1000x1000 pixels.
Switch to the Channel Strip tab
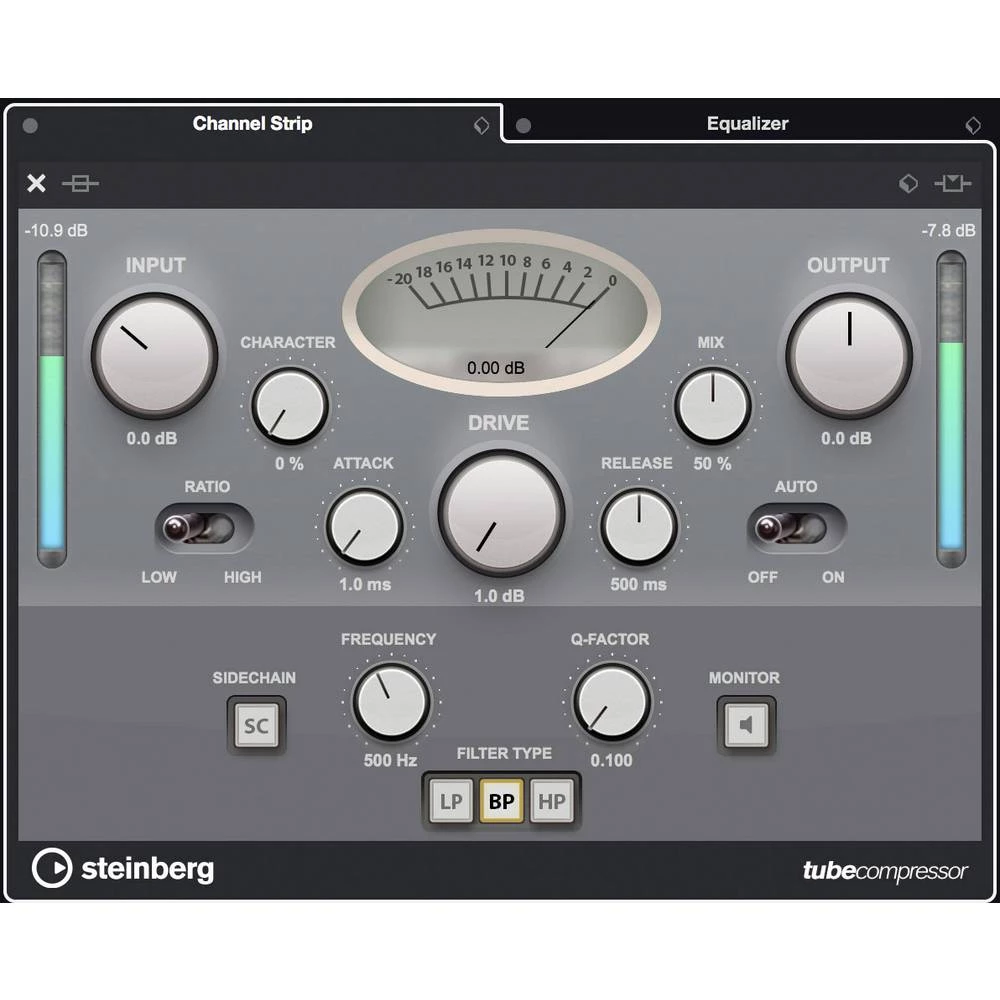point(252,124)
